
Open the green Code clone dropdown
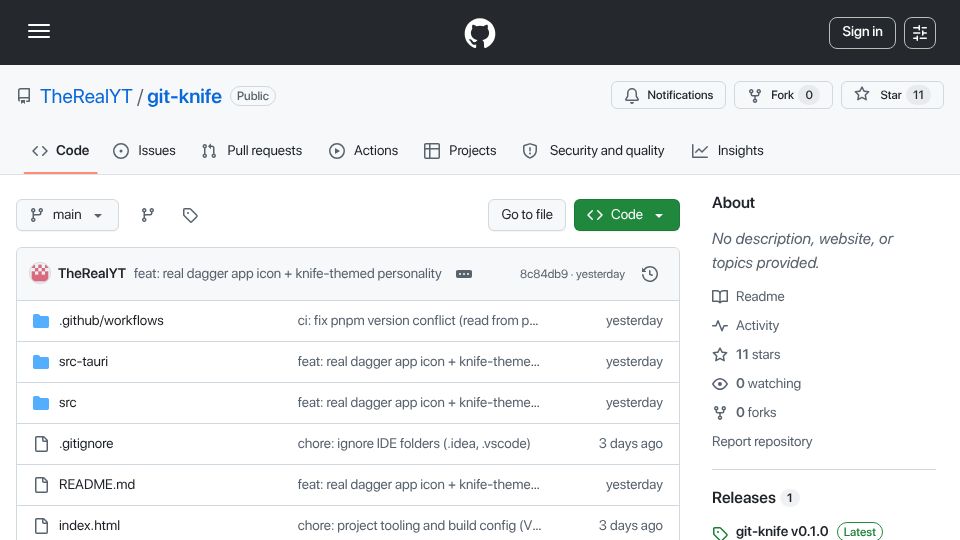(626, 215)
